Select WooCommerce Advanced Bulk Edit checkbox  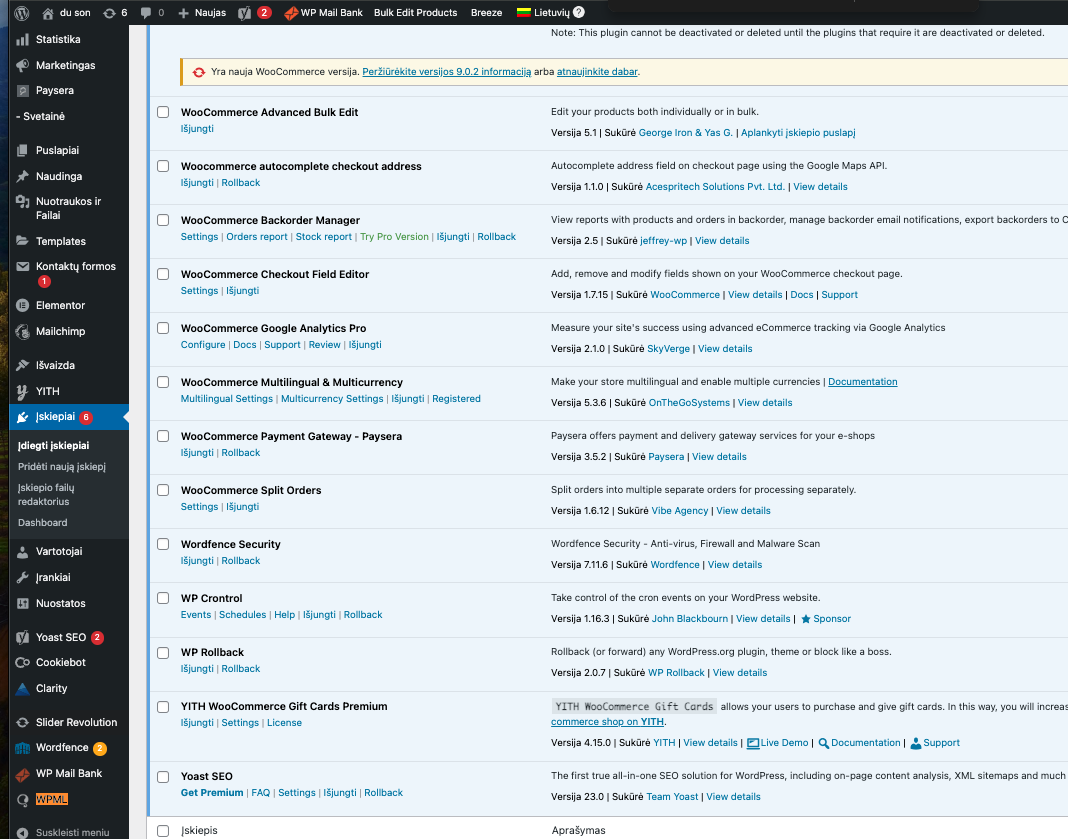[163, 112]
